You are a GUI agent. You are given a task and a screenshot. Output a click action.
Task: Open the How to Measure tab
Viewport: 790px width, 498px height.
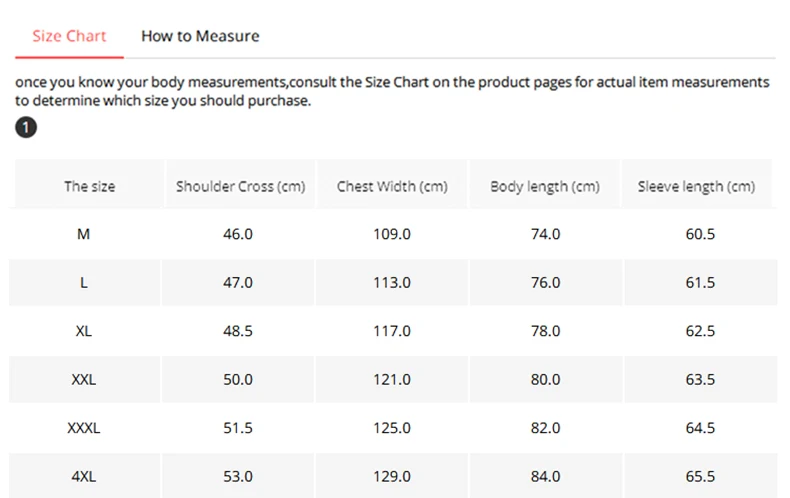coord(200,36)
